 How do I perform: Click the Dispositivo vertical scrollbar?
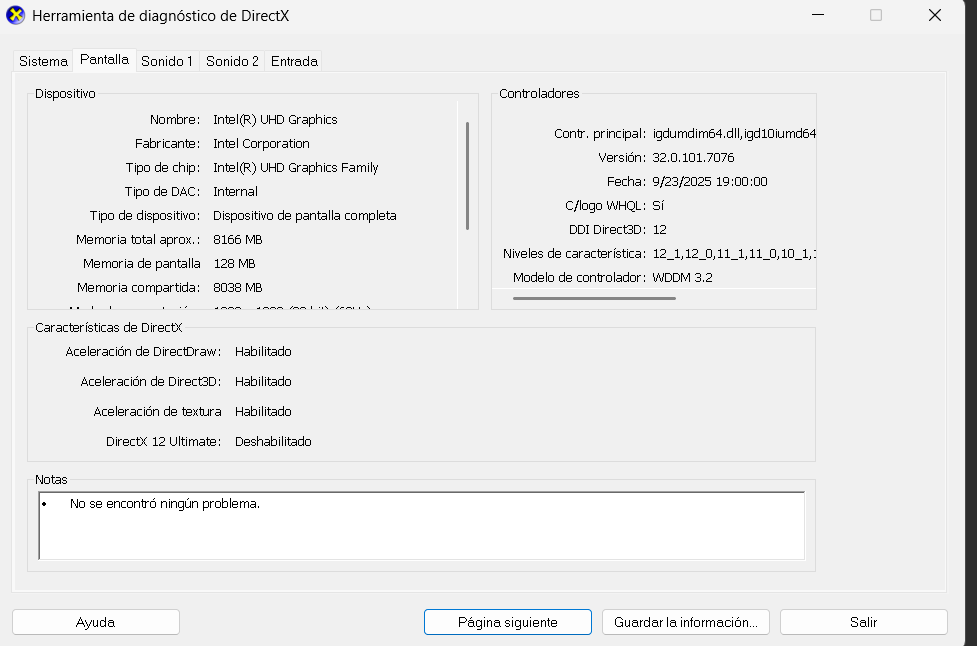467,176
